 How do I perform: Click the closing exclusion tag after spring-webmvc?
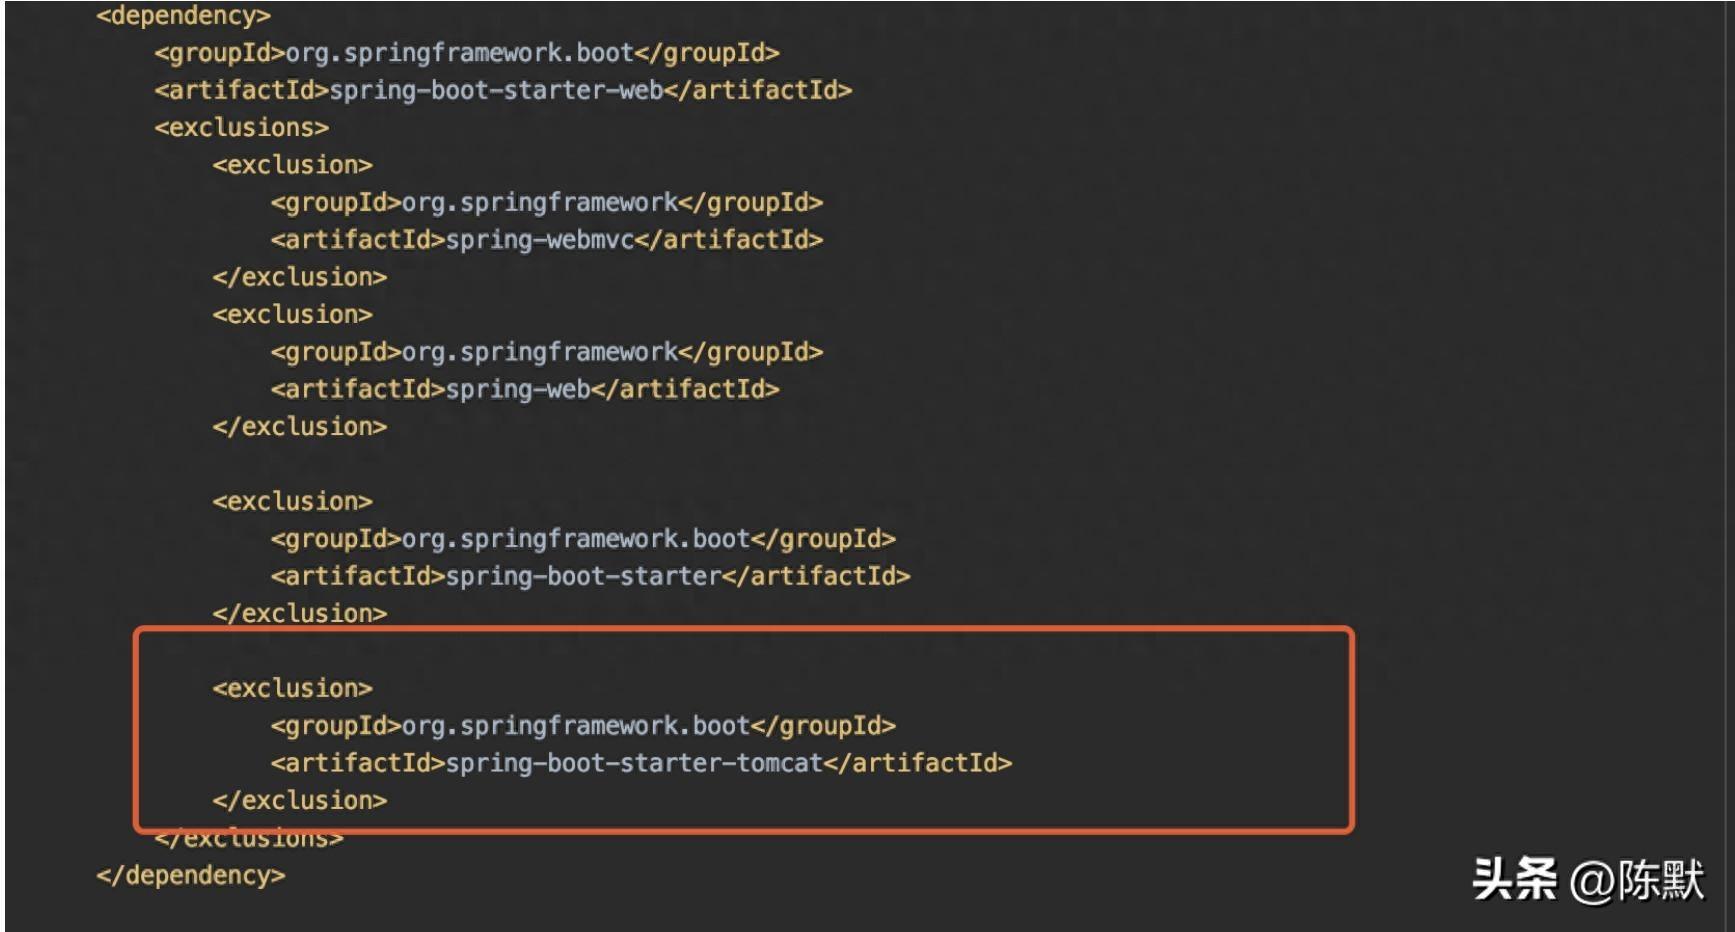point(299,277)
